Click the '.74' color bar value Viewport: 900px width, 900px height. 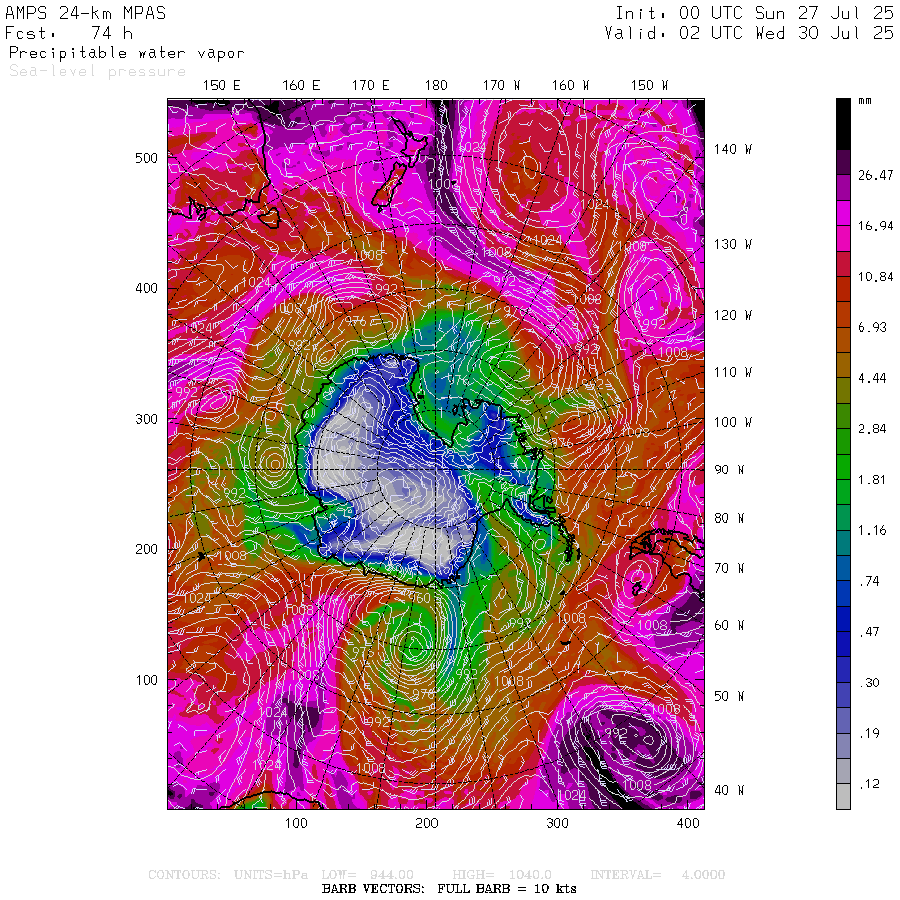click(869, 581)
